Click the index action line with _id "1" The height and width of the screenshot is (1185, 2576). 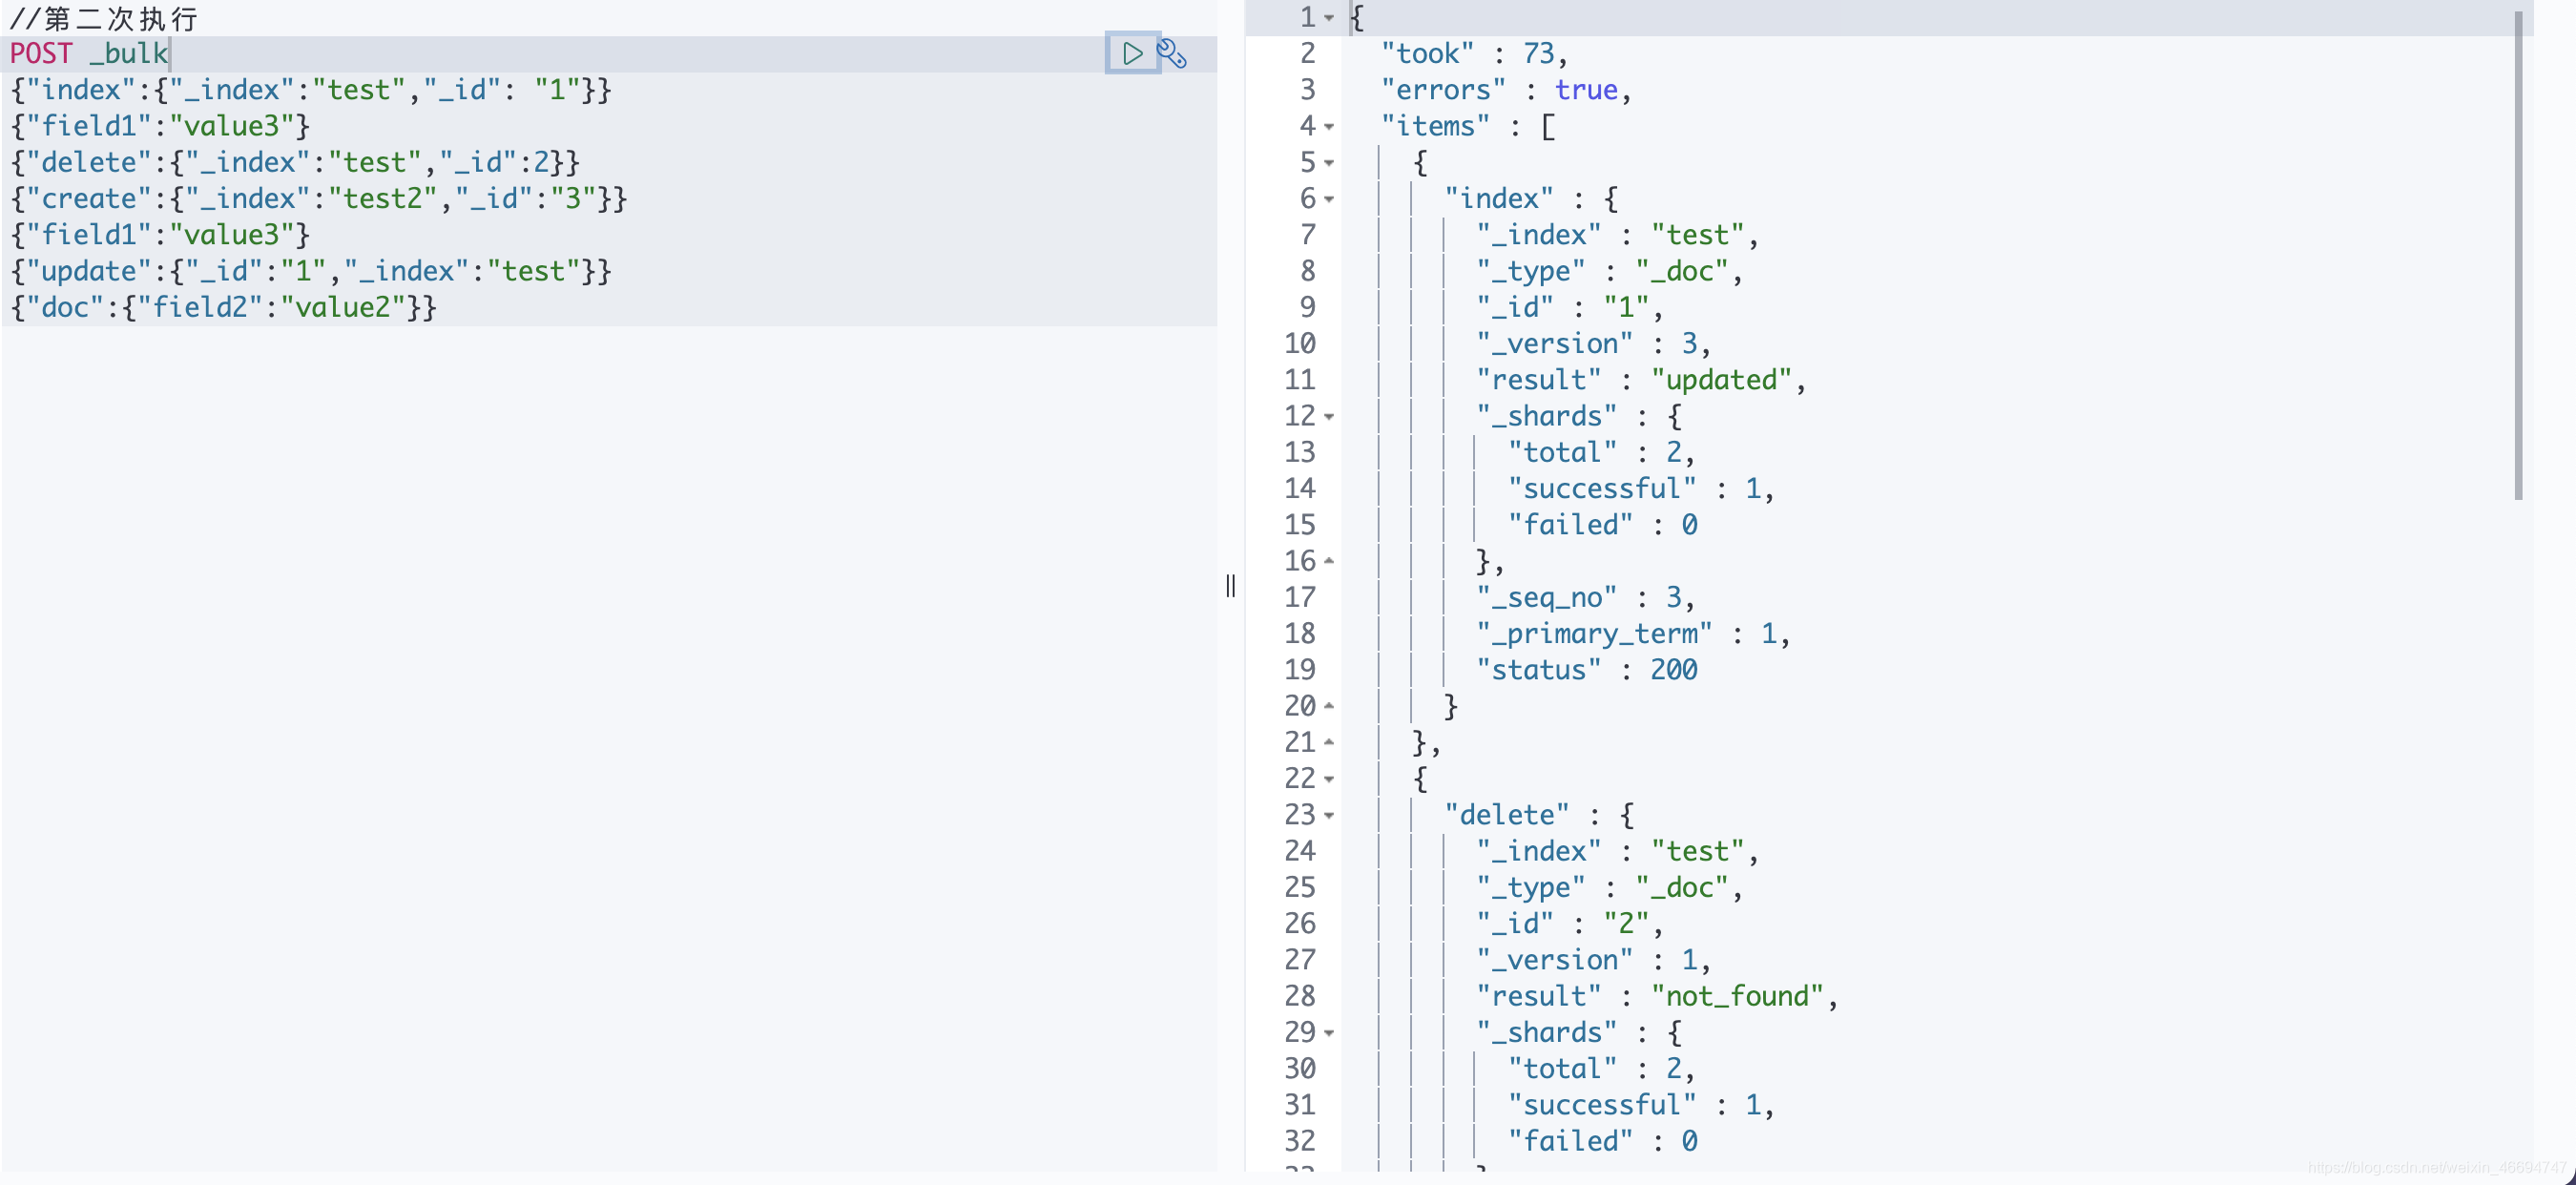click(310, 90)
